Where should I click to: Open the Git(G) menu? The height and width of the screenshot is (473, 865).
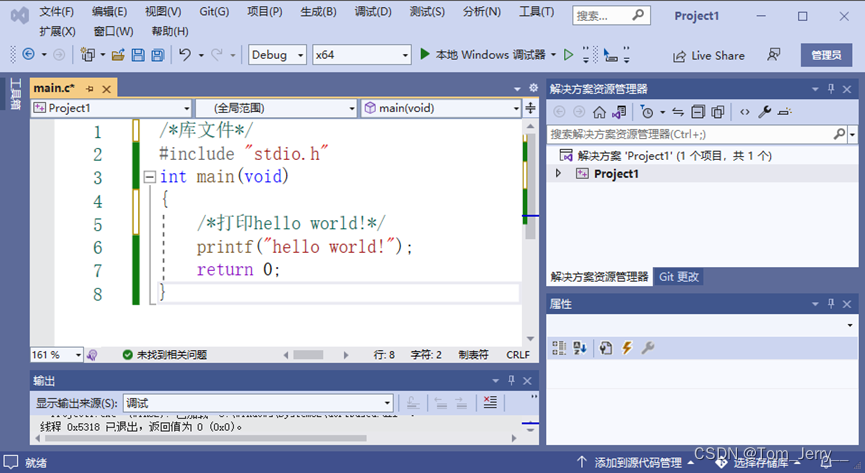(214, 12)
